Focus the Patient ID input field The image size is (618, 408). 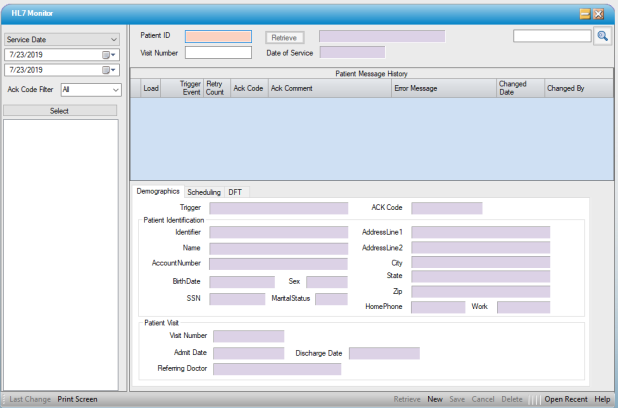tap(218, 37)
